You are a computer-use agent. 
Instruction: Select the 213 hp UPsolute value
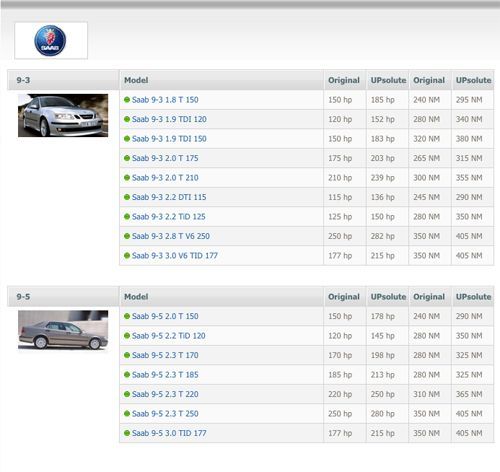point(383,375)
